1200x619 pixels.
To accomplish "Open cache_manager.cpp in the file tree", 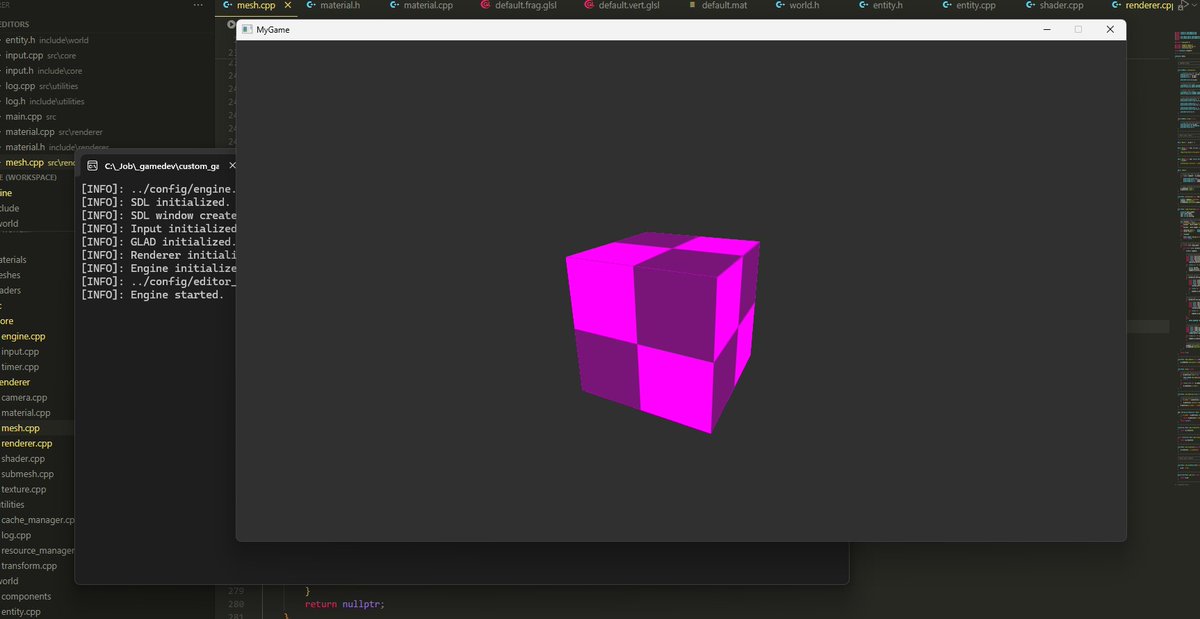I will coord(38,520).
